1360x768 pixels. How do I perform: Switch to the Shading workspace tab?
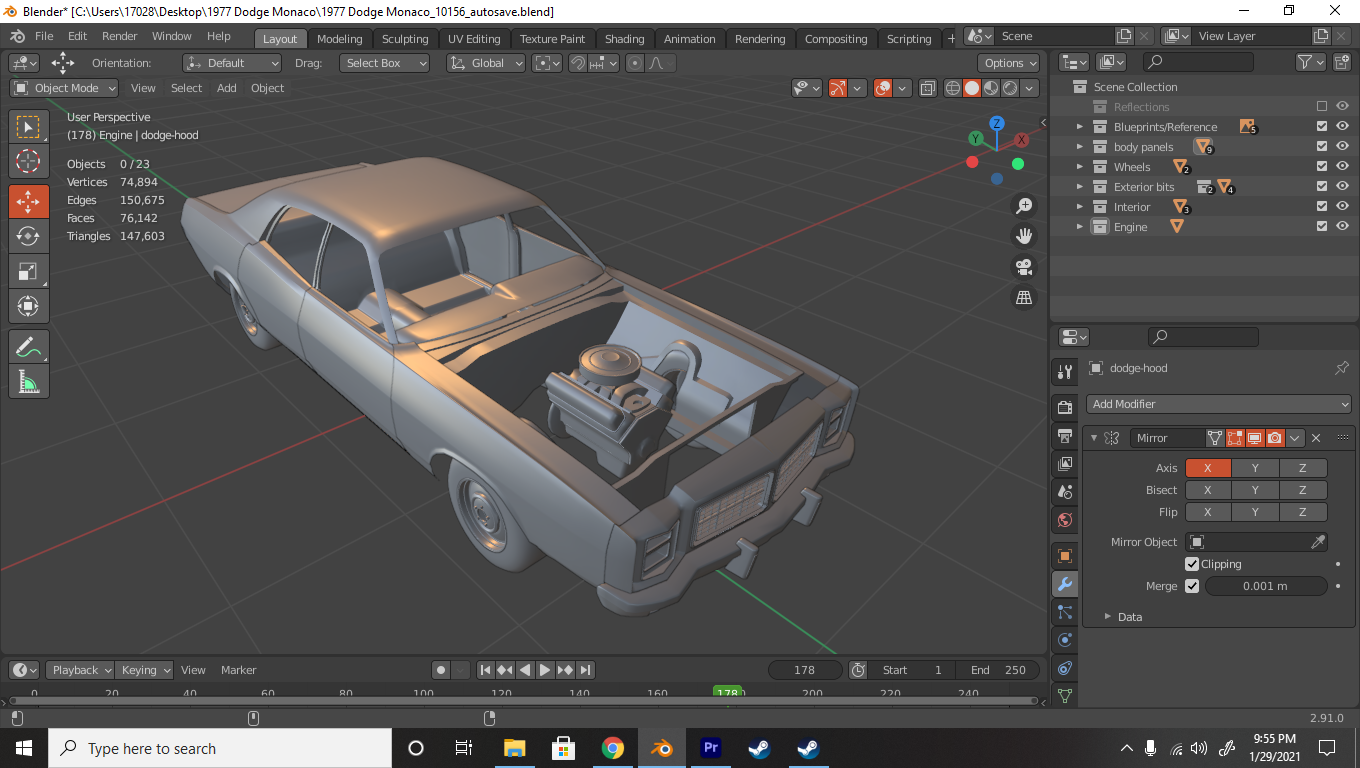pos(625,39)
